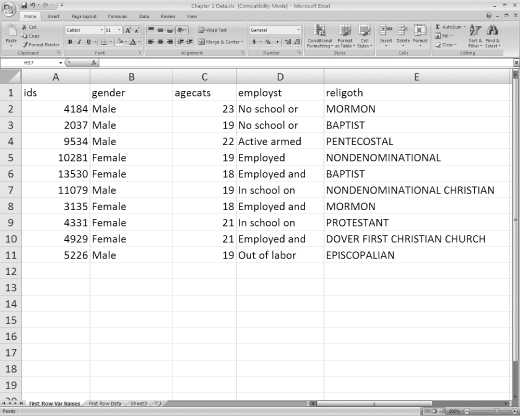Toggle Italic formatting
This screenshot has width=520, height=416.
(79, 42)
